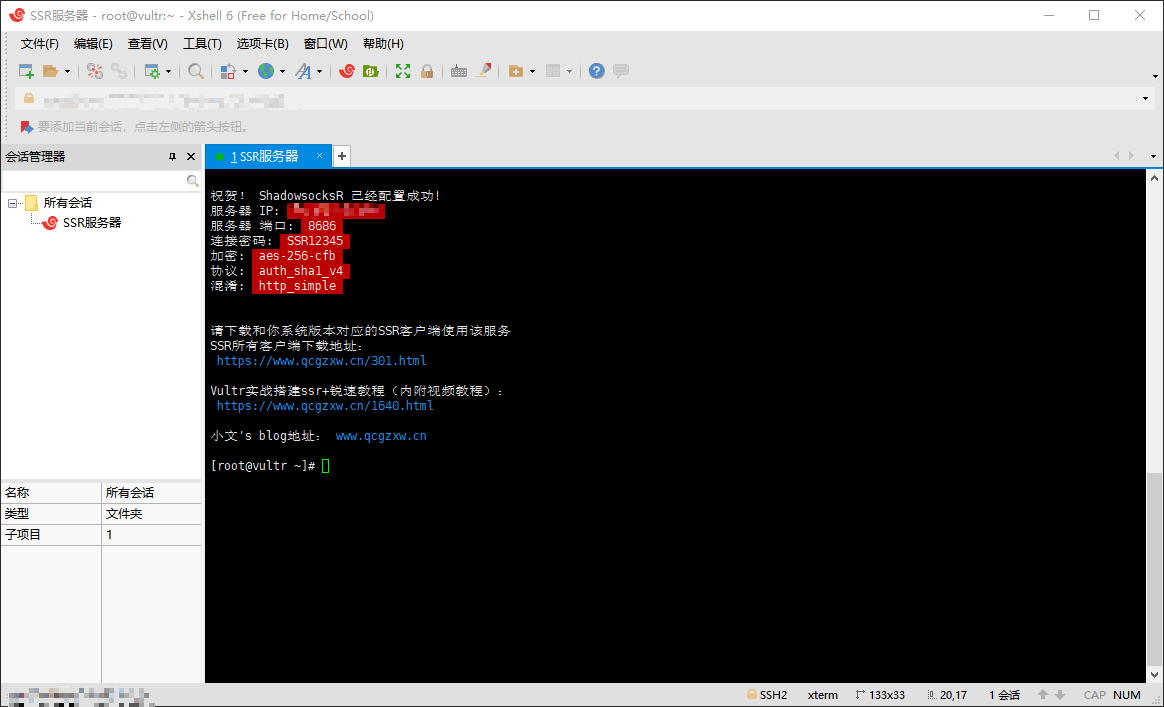
Task: Open the 文件(F) menu
Action: pyautogui.click(x=40, y=44)
